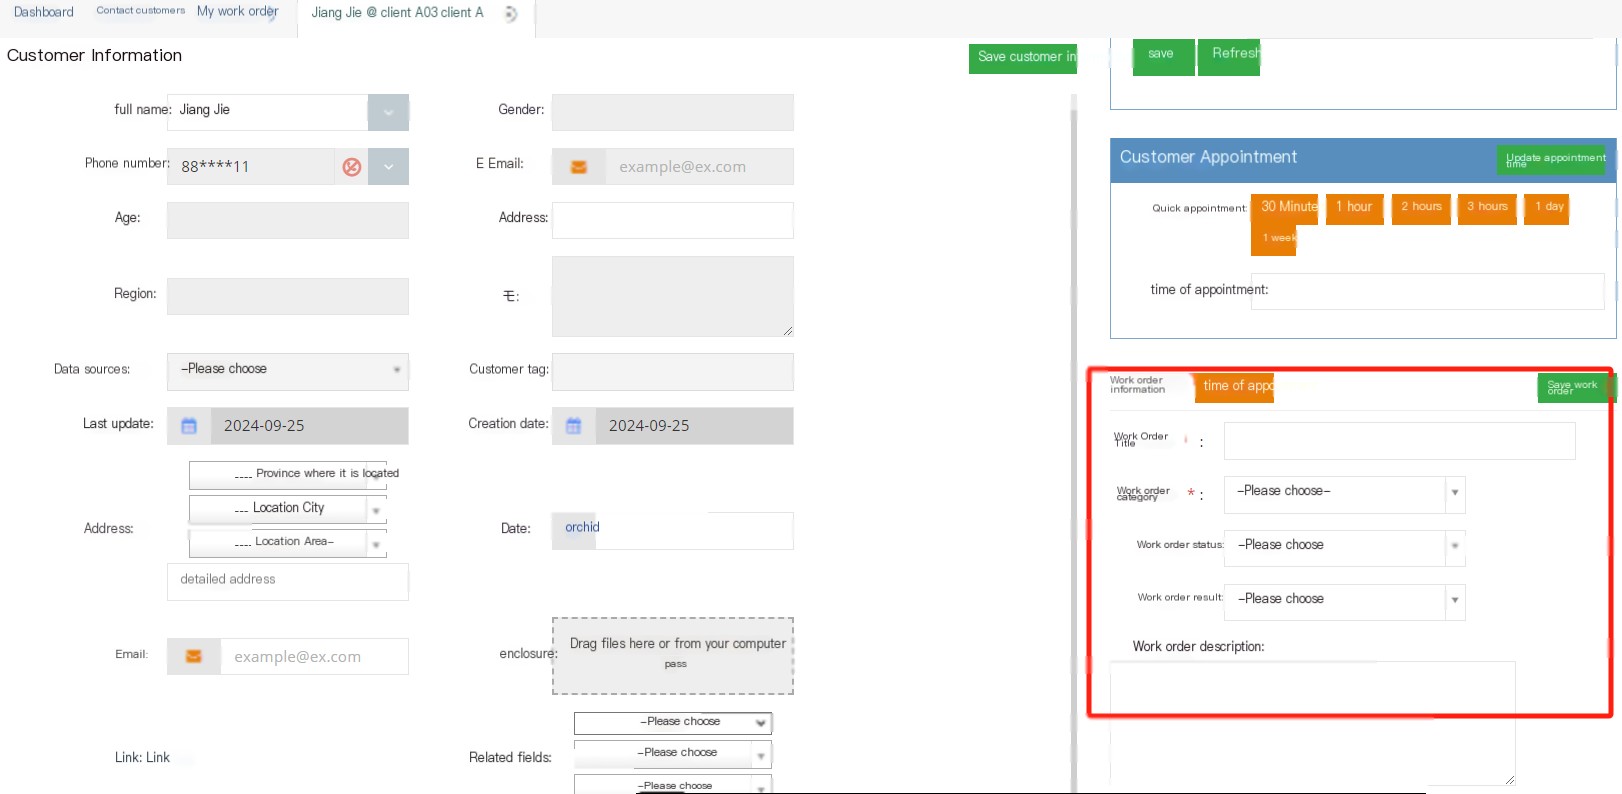Image resolution: width=1622 pixels, height=794 pixels.
Task: Expand the Location Area dropdown
Action: tap(288, 542)
